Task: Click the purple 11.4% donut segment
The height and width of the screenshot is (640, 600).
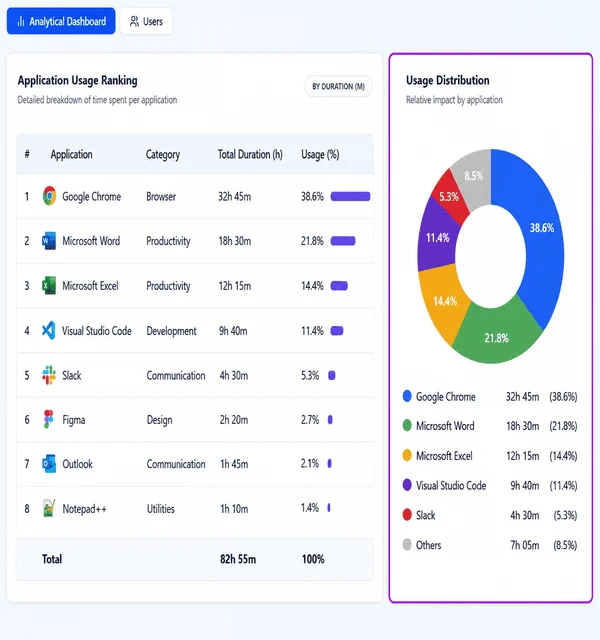Action: pos(437,237)
